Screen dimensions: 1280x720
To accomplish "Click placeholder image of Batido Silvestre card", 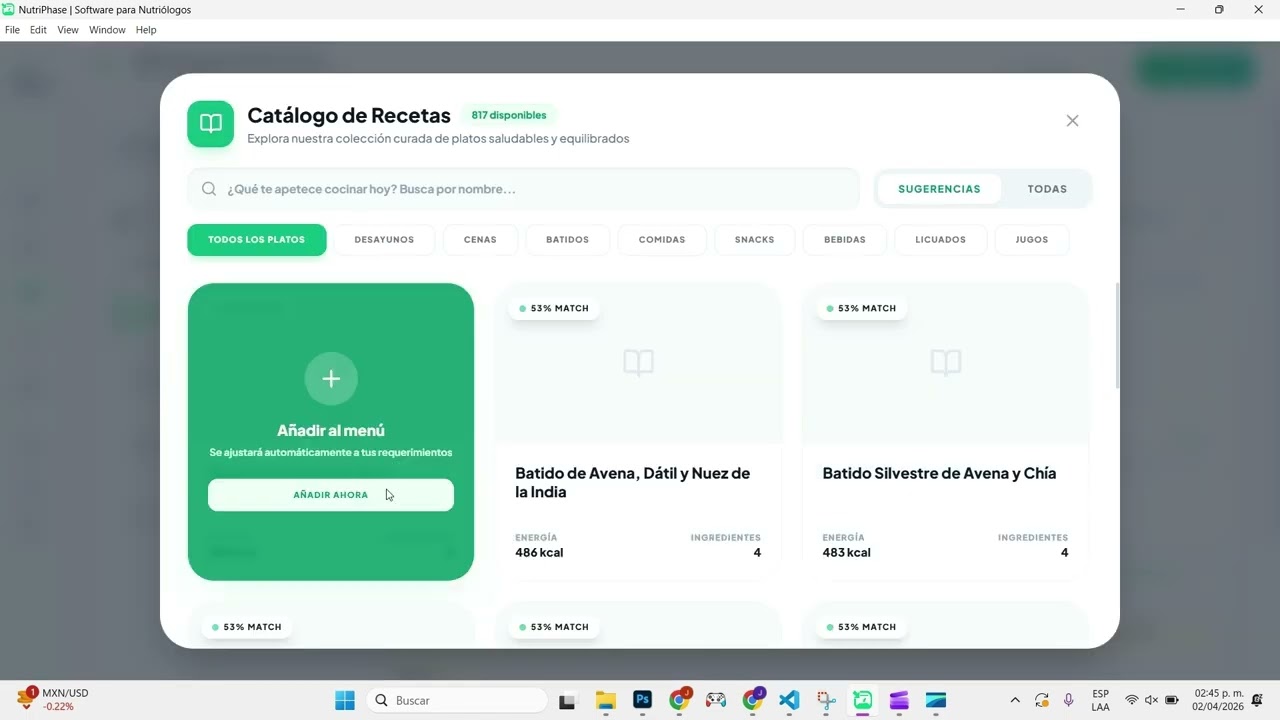I will [x=946, y=362].
